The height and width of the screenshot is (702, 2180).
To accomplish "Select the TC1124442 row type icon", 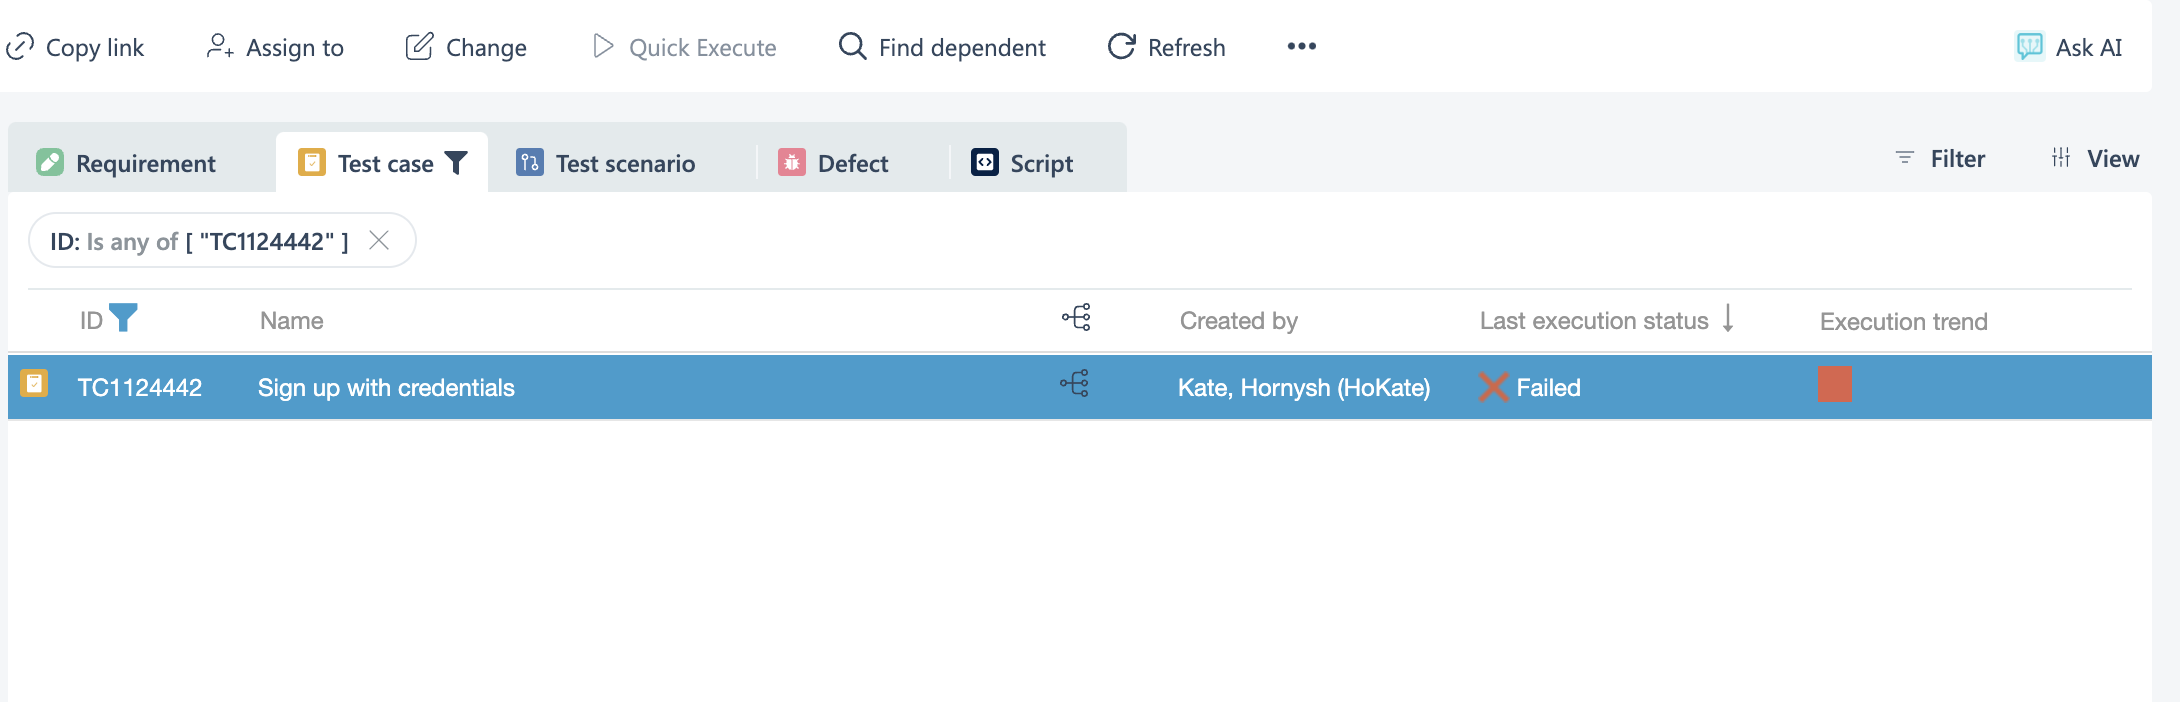I will pos(34,385).
